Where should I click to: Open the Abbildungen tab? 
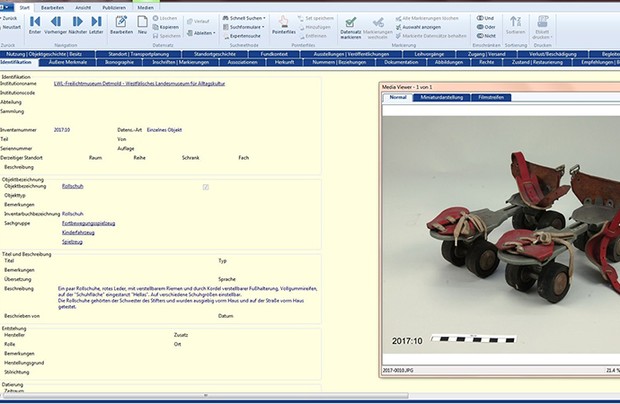point(449,62)
